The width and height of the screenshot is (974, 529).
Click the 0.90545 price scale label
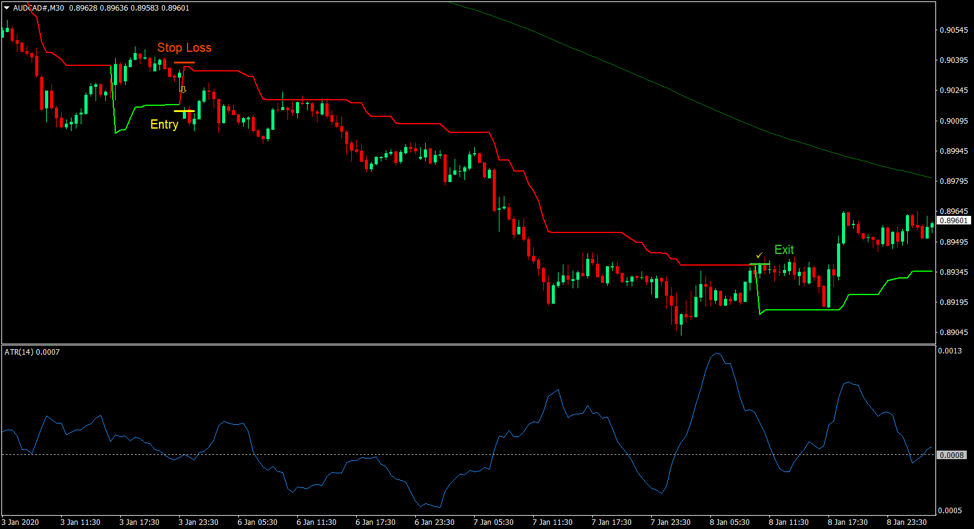click(x=953, y=30)
